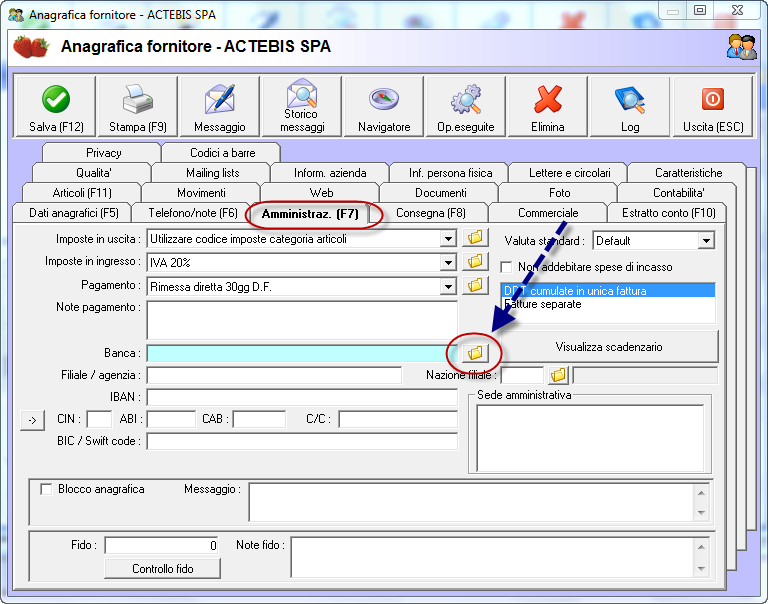
Task: Click the Fido amount field
Action: point(161,545)
